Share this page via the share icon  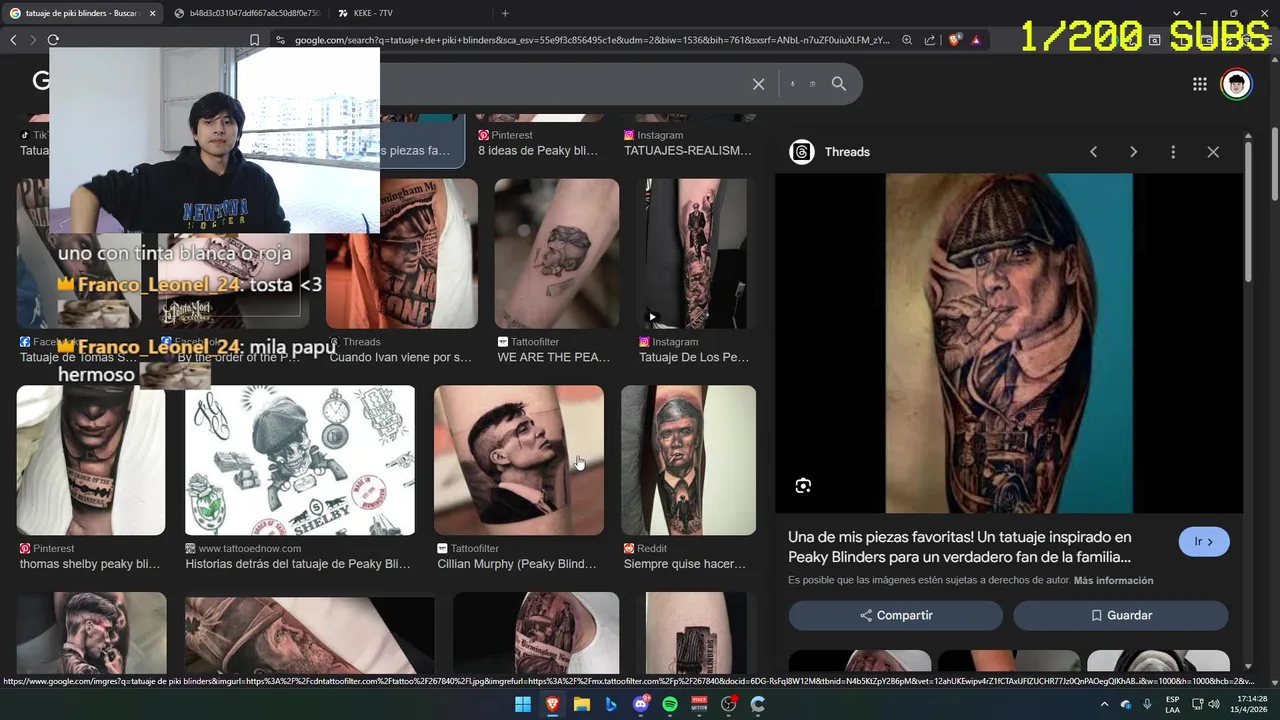pos(930,40)
